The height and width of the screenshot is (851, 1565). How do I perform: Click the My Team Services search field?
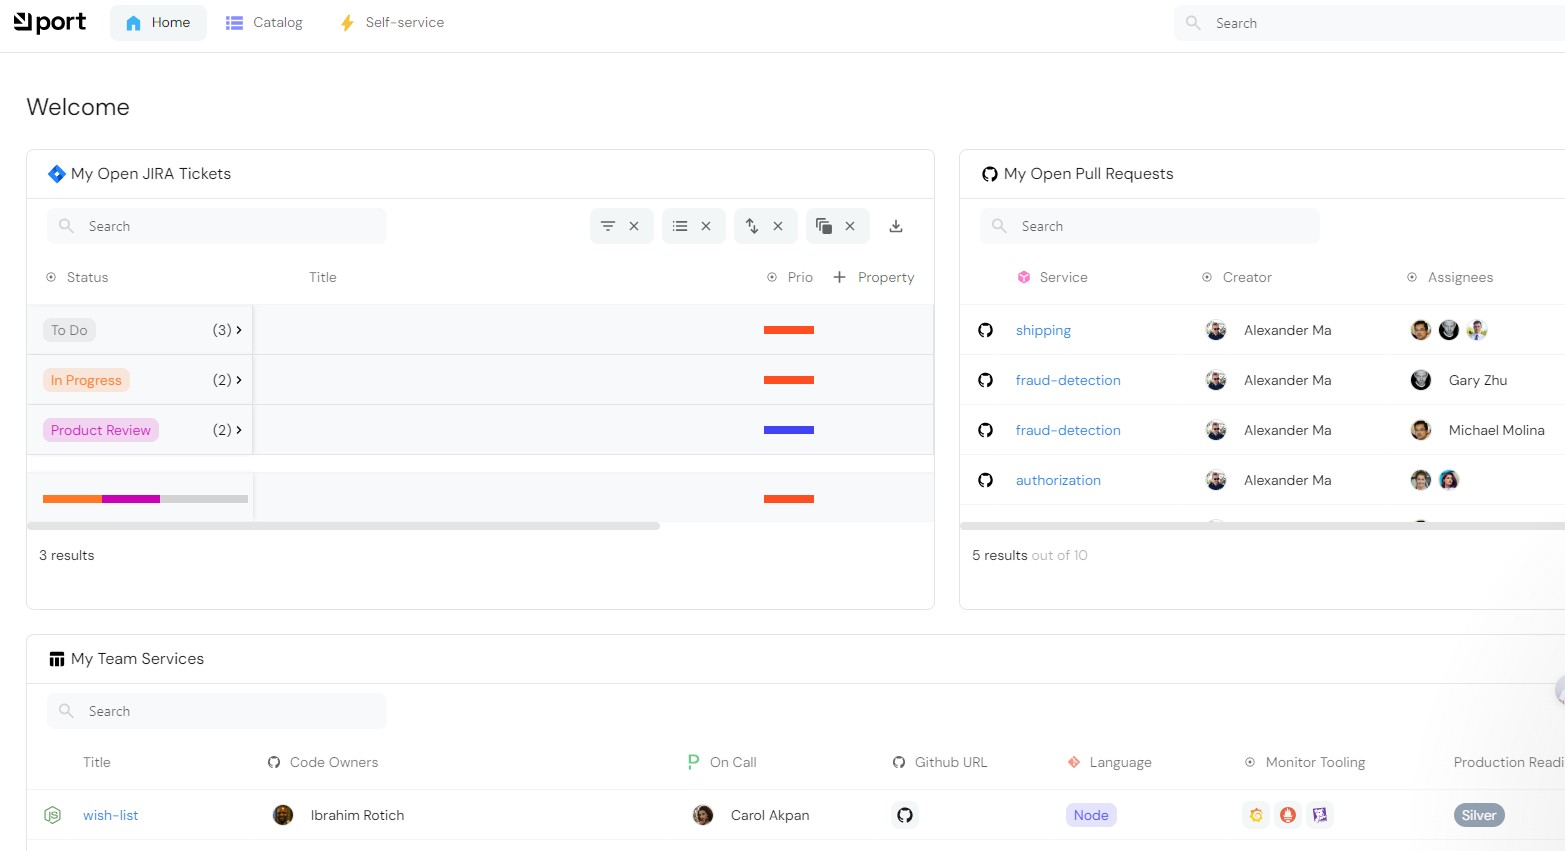[217, 711]
